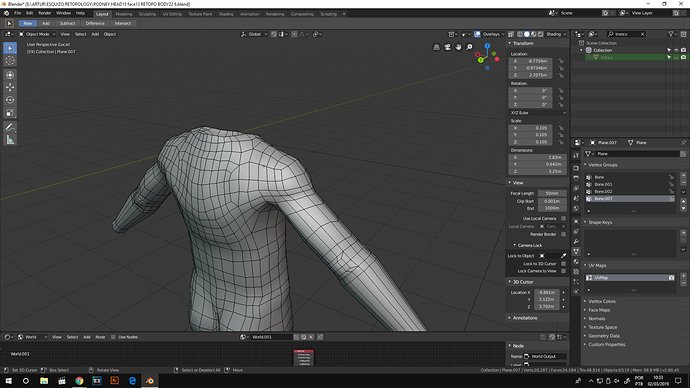Viewport: 690px width, 388px height.
Task: Switch to the Sculpting workspace tab
Action: [147, 14]
